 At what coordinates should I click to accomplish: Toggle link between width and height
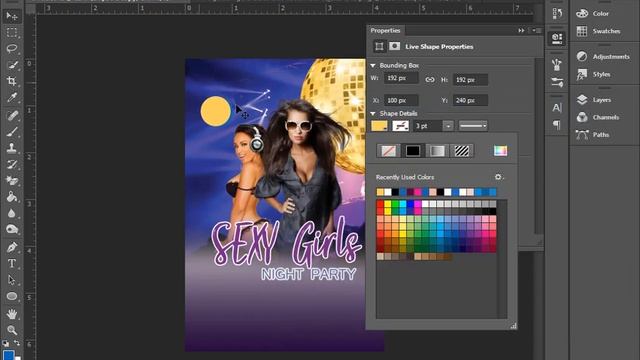430,80
